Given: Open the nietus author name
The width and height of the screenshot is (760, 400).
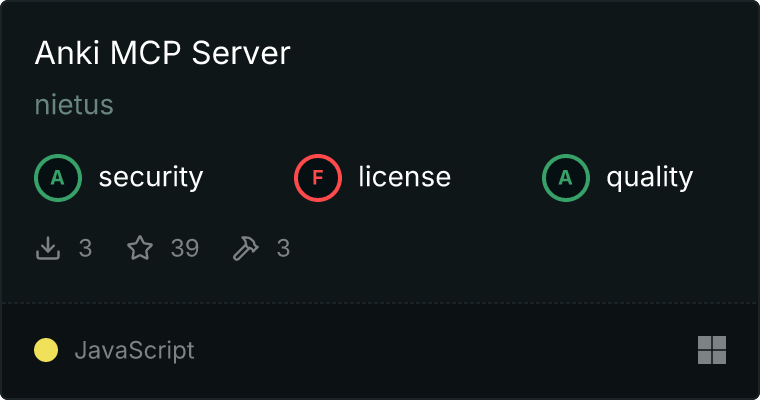Looking at the screenshot, I should [74, 106].
